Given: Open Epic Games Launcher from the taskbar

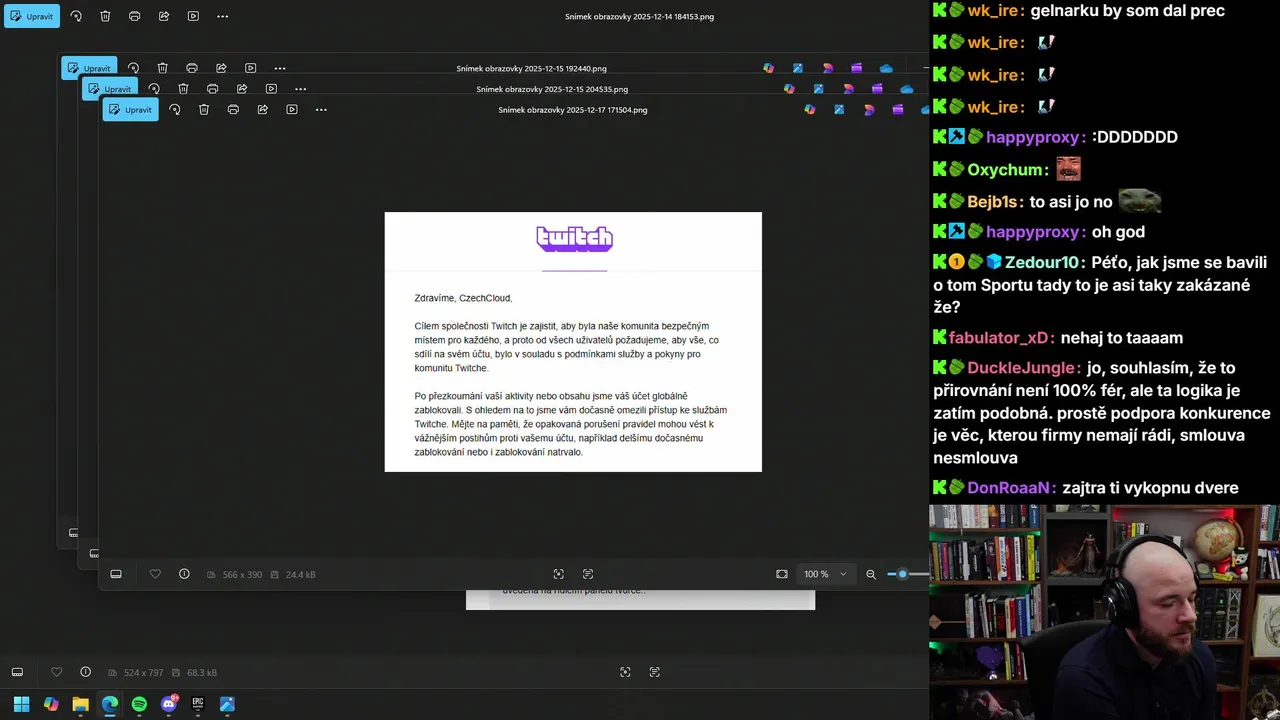Looking at the screenshot, I should coord(198,704).
